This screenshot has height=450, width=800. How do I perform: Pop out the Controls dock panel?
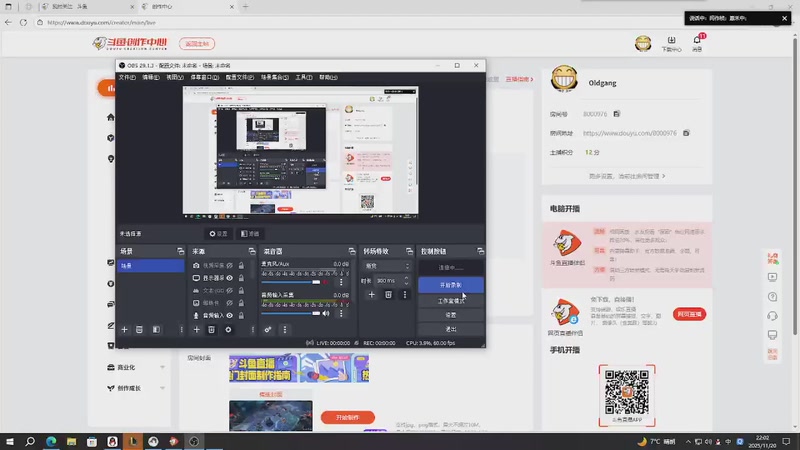(481, 251)
